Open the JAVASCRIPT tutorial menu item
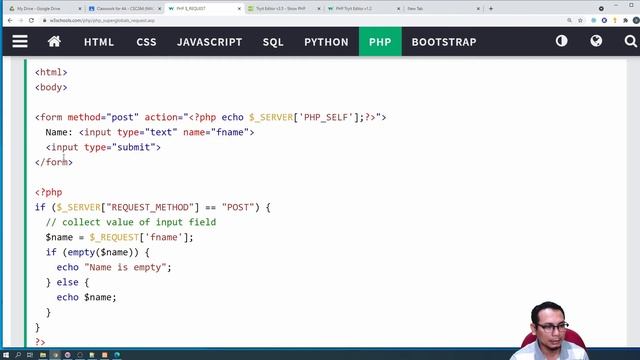 (209, 42)
